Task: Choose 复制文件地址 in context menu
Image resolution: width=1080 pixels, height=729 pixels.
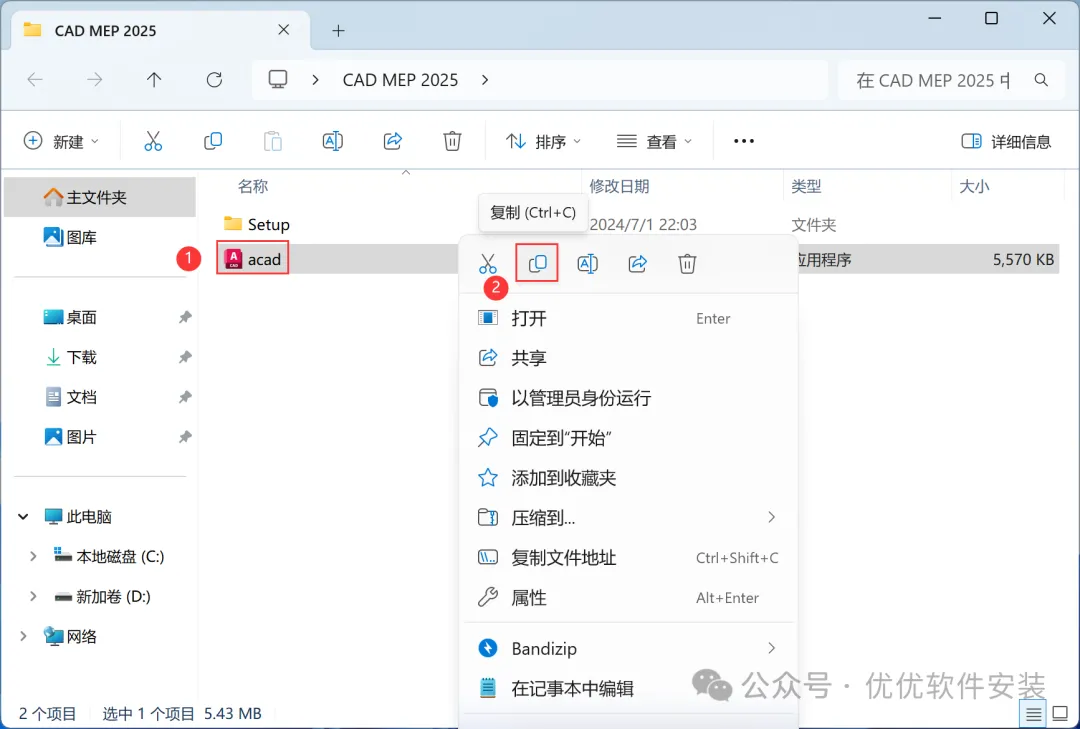Action: point(628,557)
